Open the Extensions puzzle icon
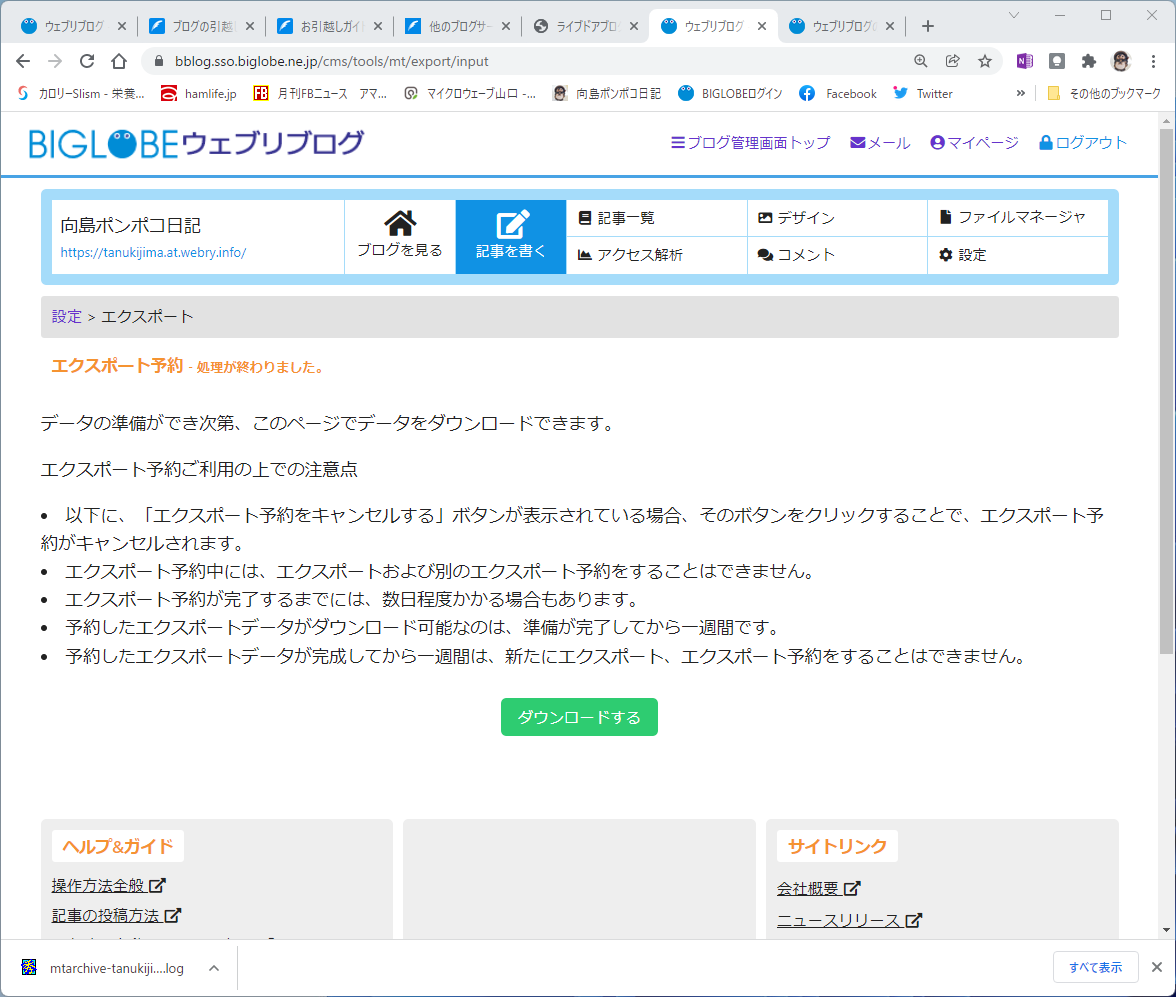Screen dimensions: 1176x997 1088,62
